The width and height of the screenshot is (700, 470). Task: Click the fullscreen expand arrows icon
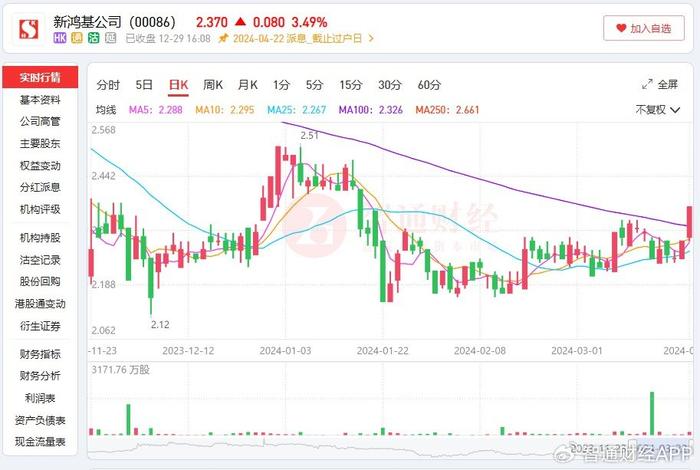[647, 84]
